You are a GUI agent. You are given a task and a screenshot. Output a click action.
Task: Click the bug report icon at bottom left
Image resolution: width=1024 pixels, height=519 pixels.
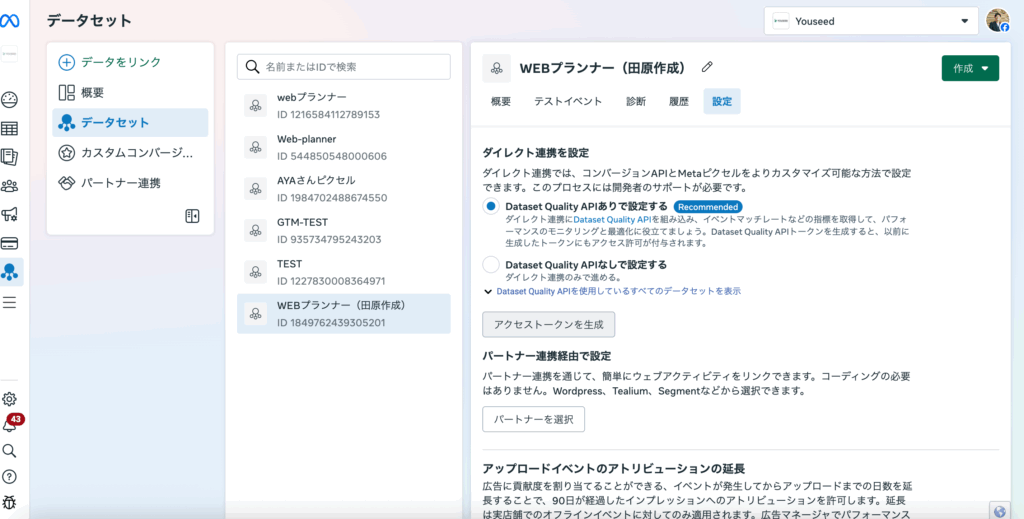(x=10, y=501)
